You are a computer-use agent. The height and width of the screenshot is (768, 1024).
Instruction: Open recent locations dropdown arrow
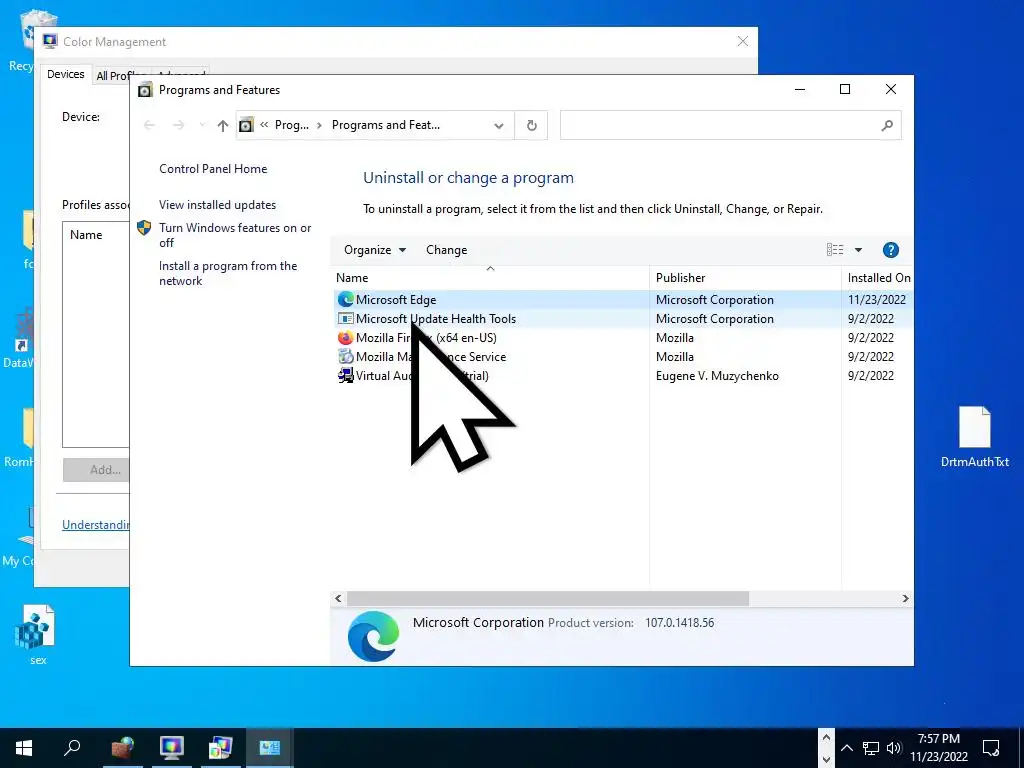point(202,125)
